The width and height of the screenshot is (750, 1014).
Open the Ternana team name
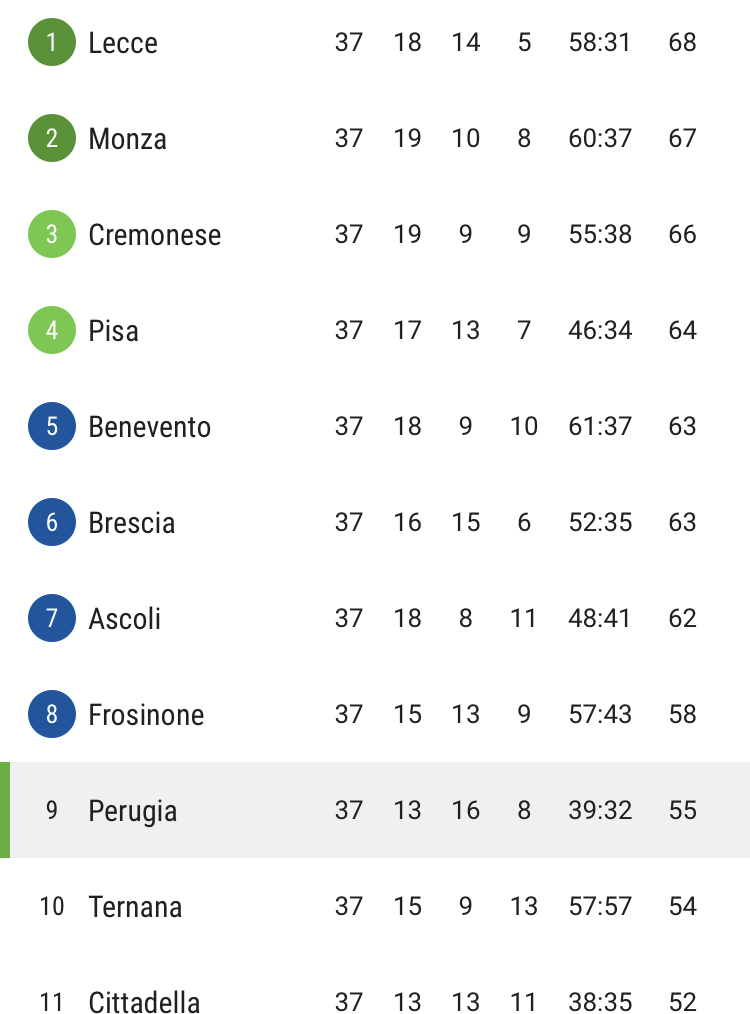pos(135,907)
